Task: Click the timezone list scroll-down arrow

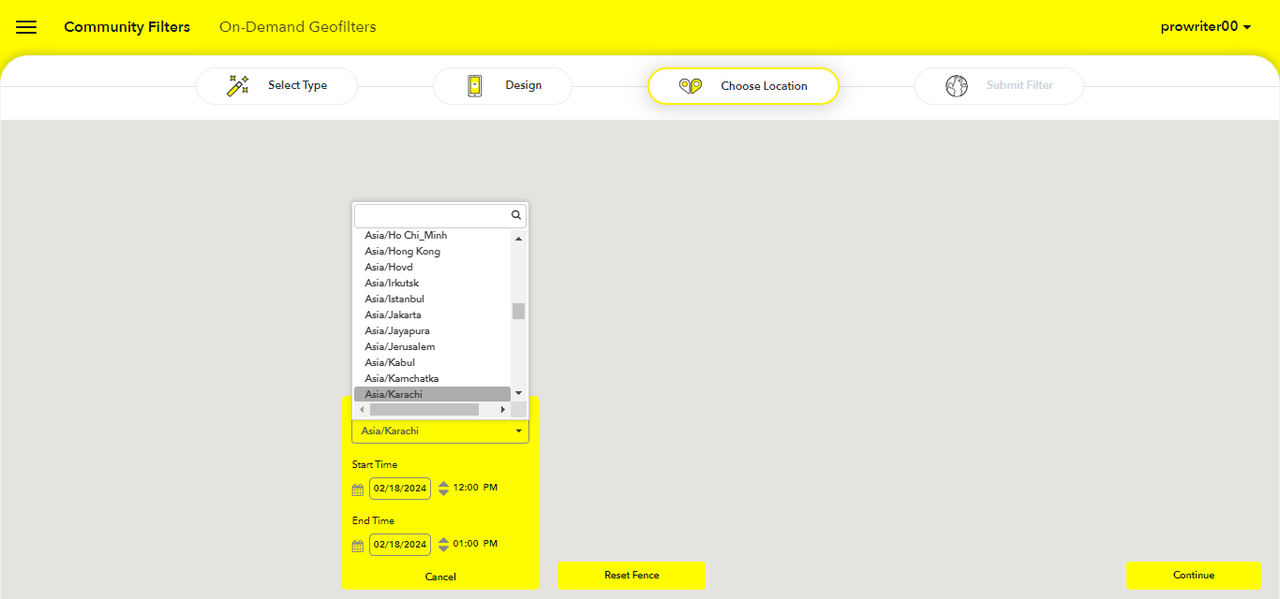Action: click(518, 394)
